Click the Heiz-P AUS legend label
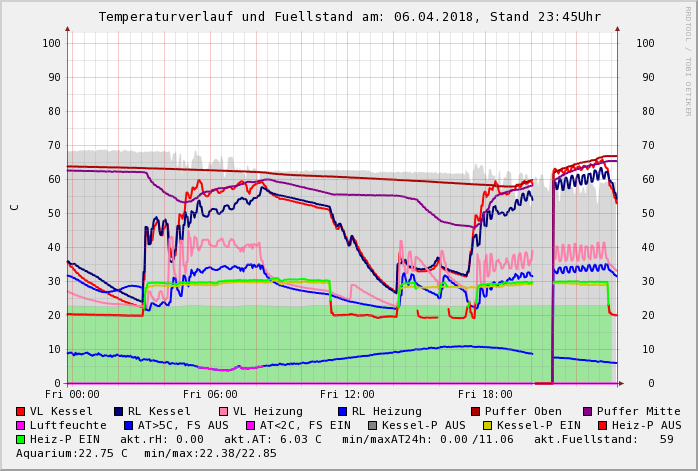Image resolution: width=698 pixels, height=471 pixels. click(646, 425)
